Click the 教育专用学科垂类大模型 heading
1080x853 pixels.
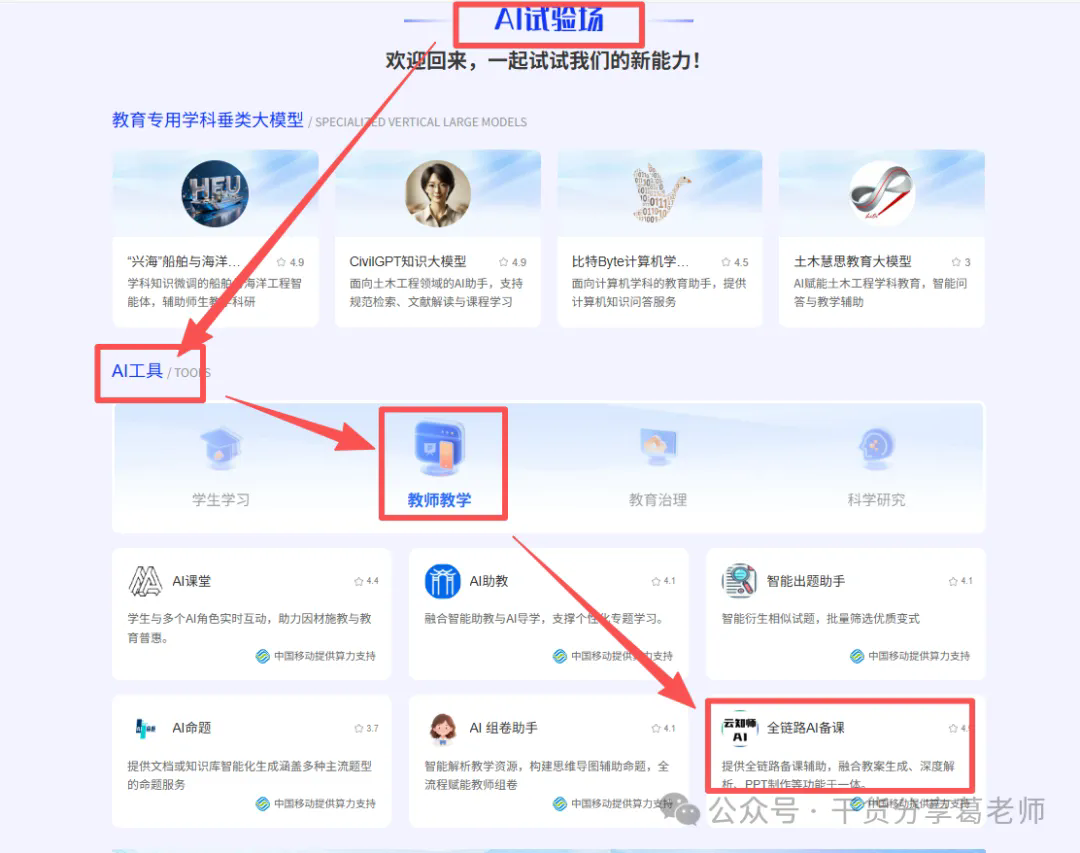coord(207,120)
